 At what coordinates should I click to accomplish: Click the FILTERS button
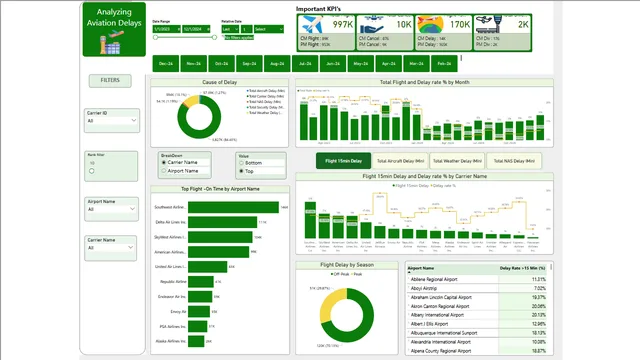click(x=110, y=80)
